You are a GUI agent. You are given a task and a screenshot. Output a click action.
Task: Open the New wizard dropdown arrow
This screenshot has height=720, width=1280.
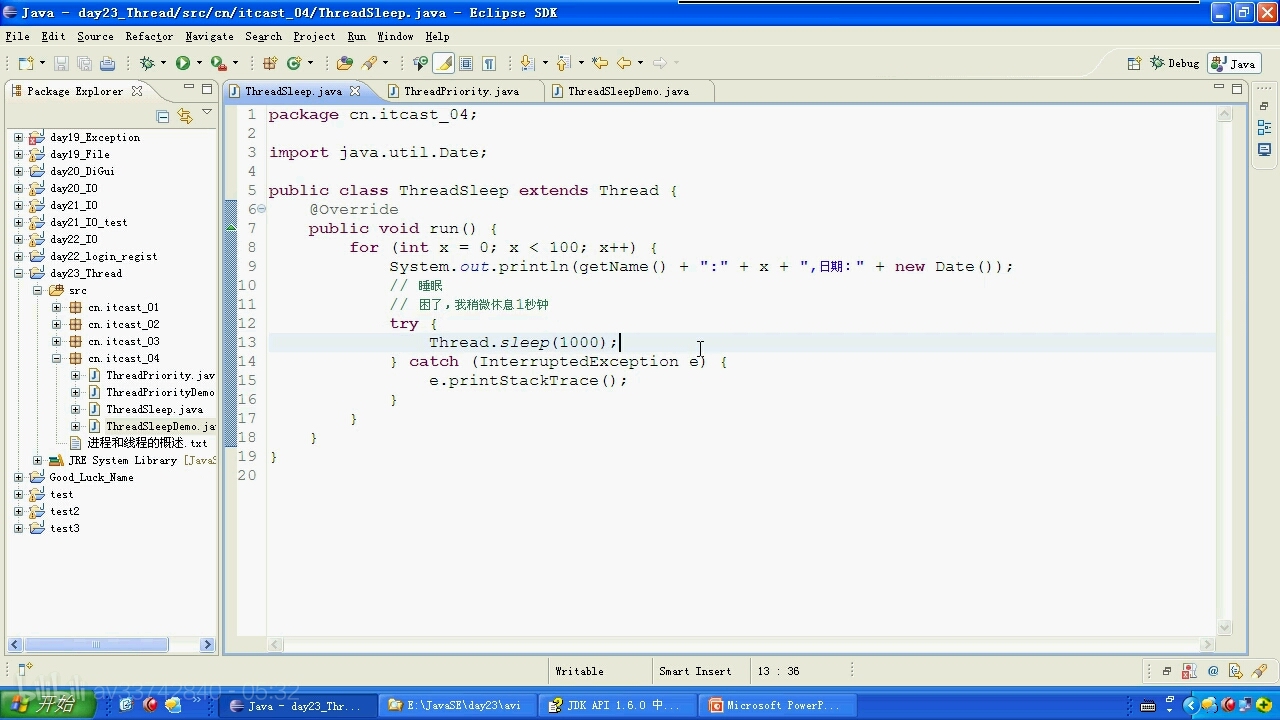point(41,63)
